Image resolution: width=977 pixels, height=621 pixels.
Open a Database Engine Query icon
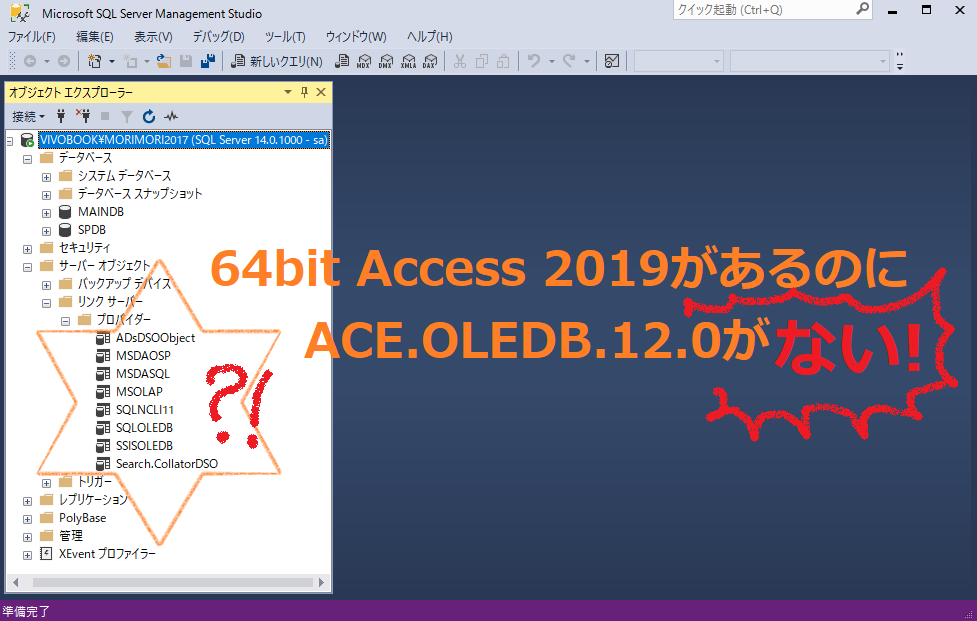(342, 61)
